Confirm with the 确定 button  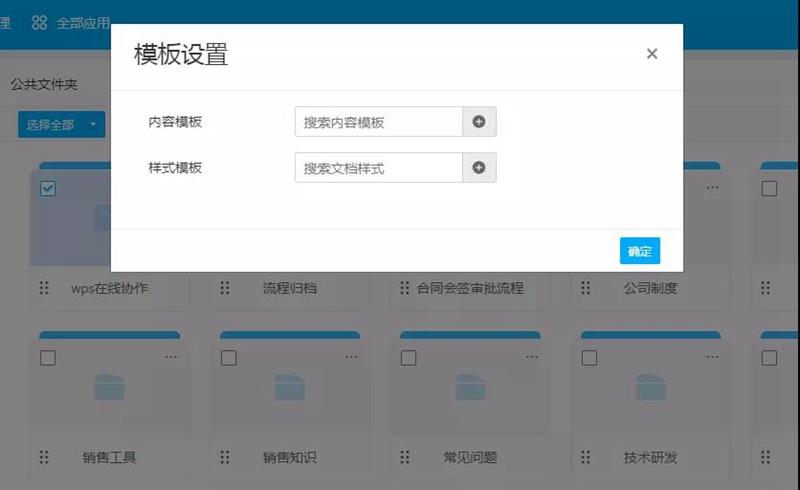pyautogui.click(x=640, y=251)
